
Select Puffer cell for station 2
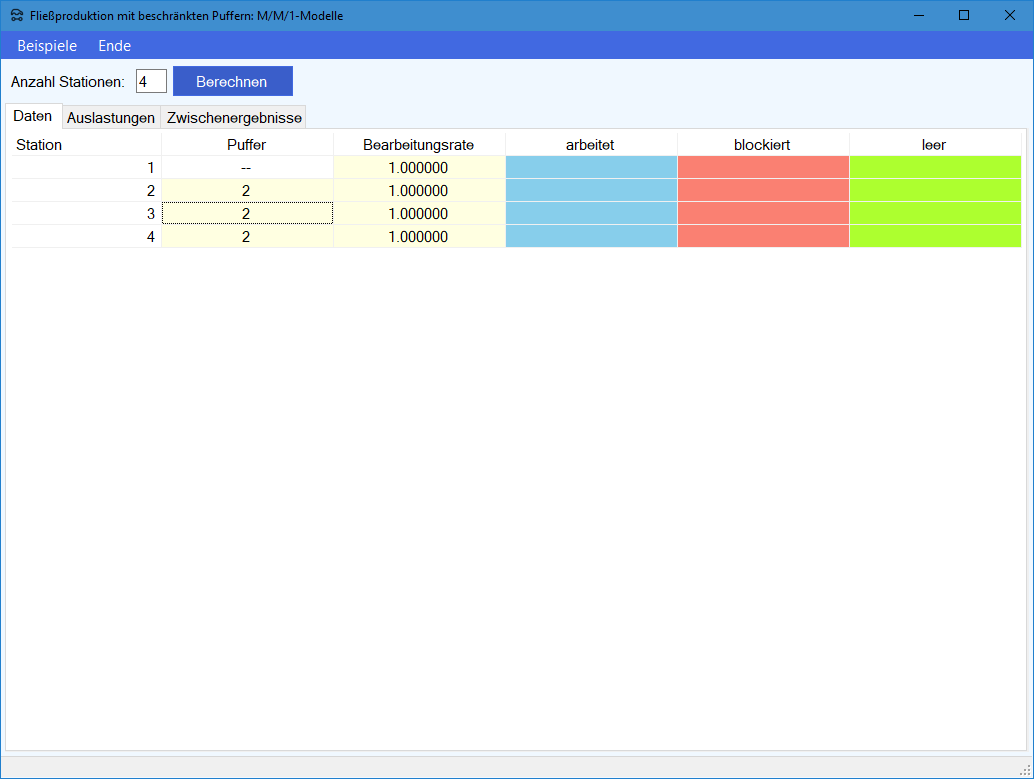click(246, 190)
